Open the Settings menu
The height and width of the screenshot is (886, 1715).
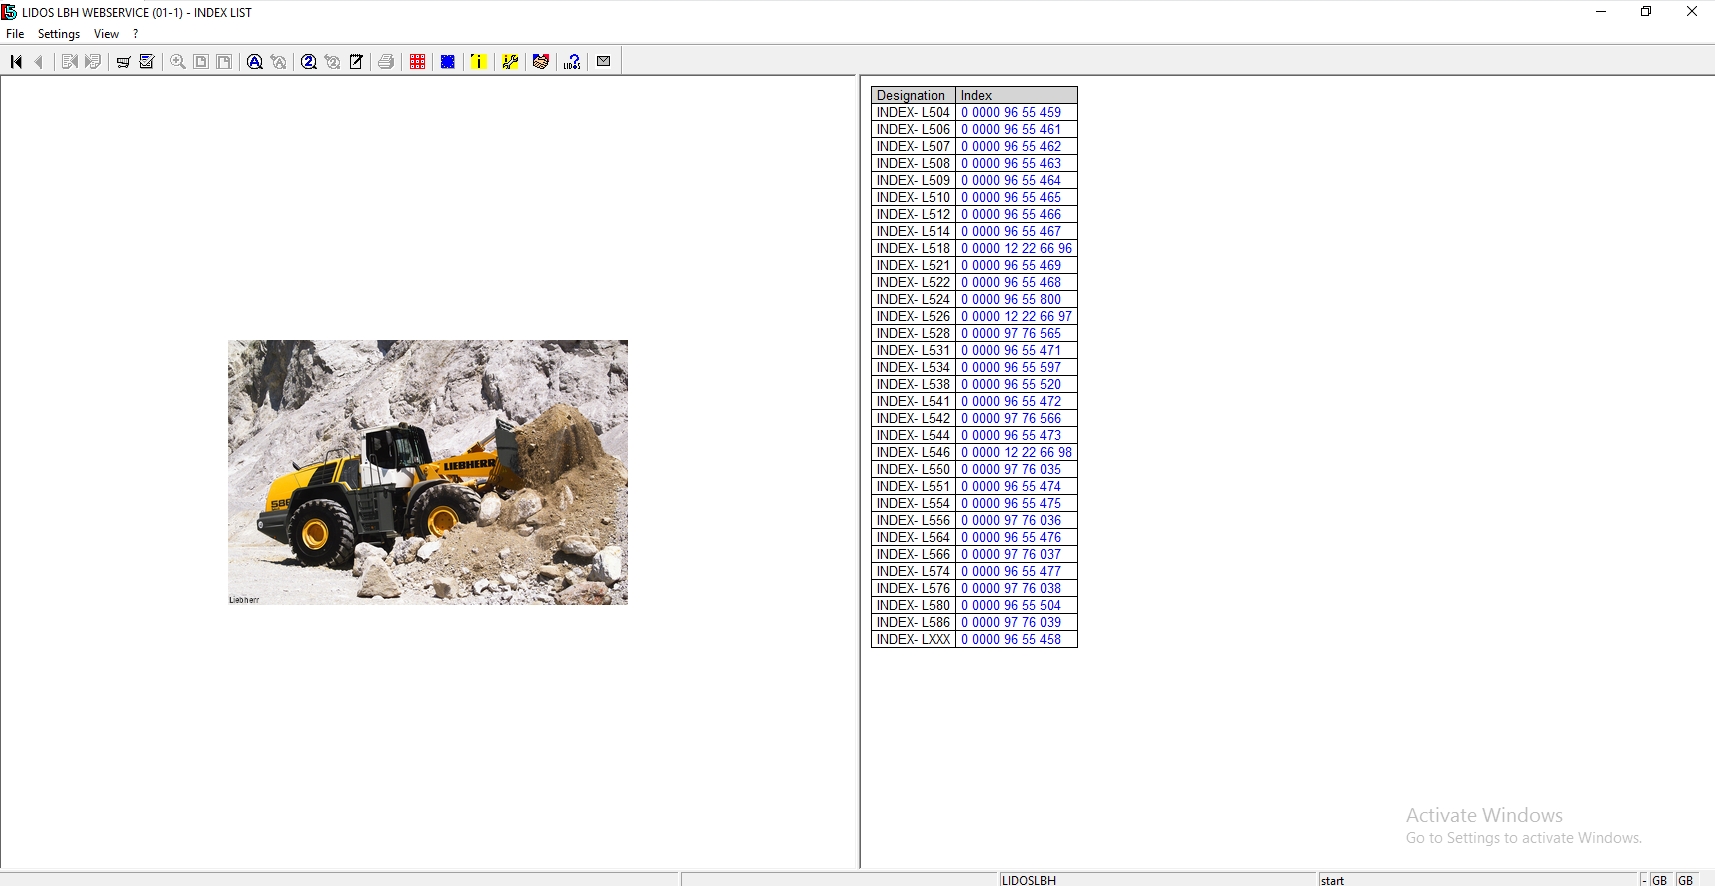click(x=59, y=34)
